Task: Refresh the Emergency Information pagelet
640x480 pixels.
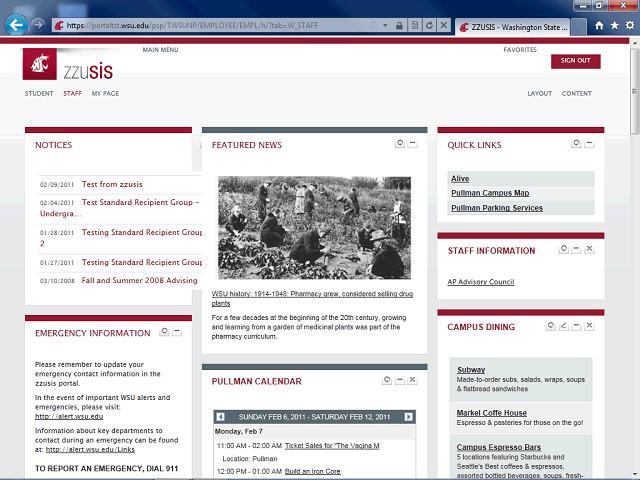Action: coord(164,331)
